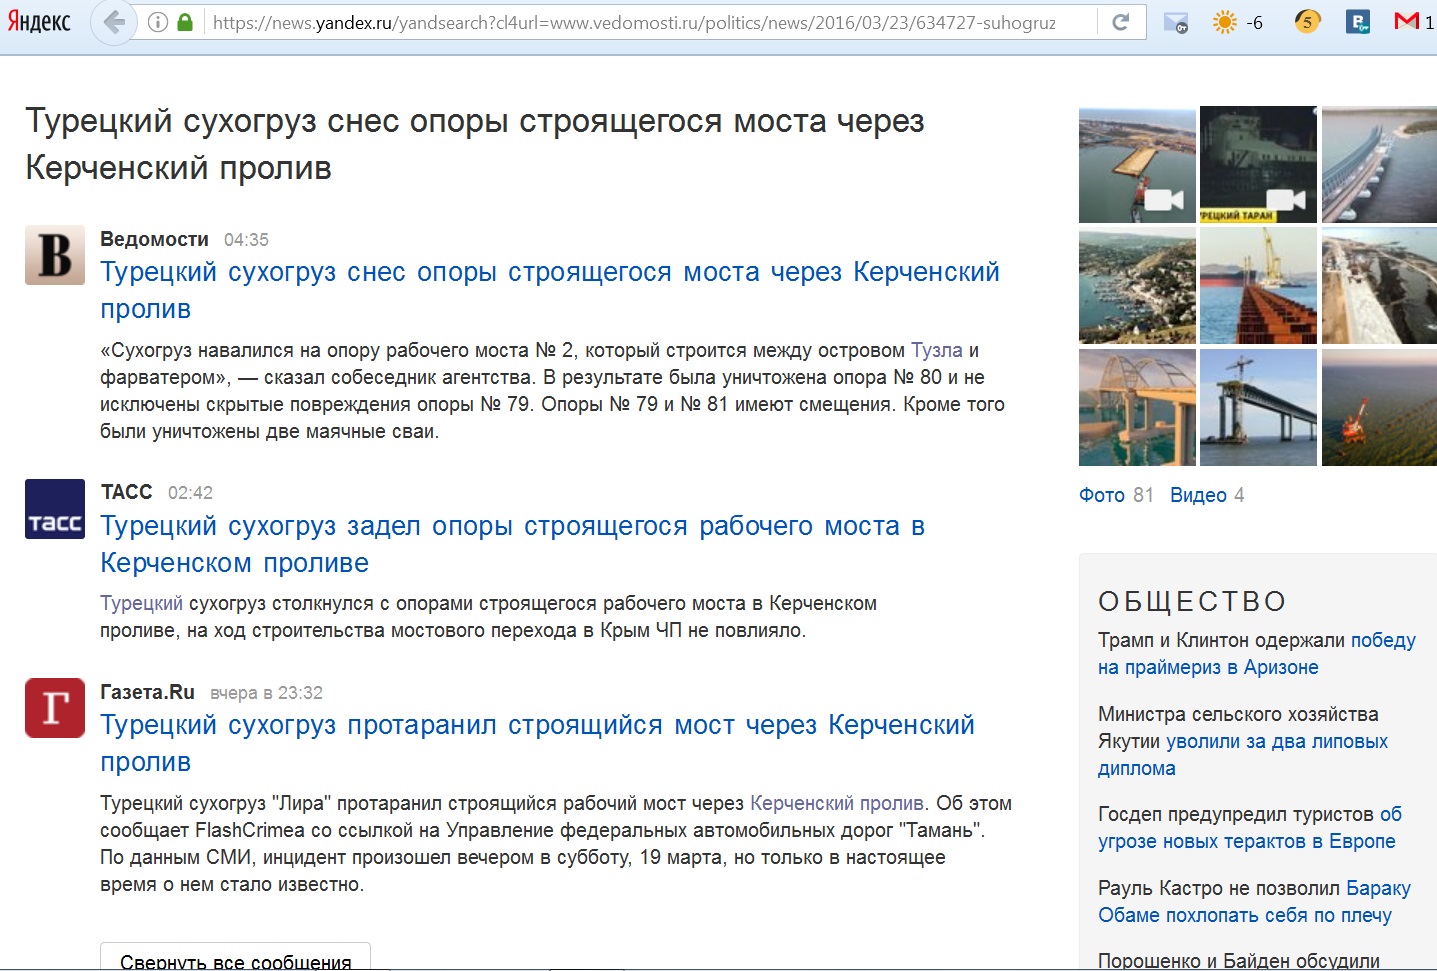
Task: Click the sun weather icon showing -6
Action: click(x=1237, y=22)
